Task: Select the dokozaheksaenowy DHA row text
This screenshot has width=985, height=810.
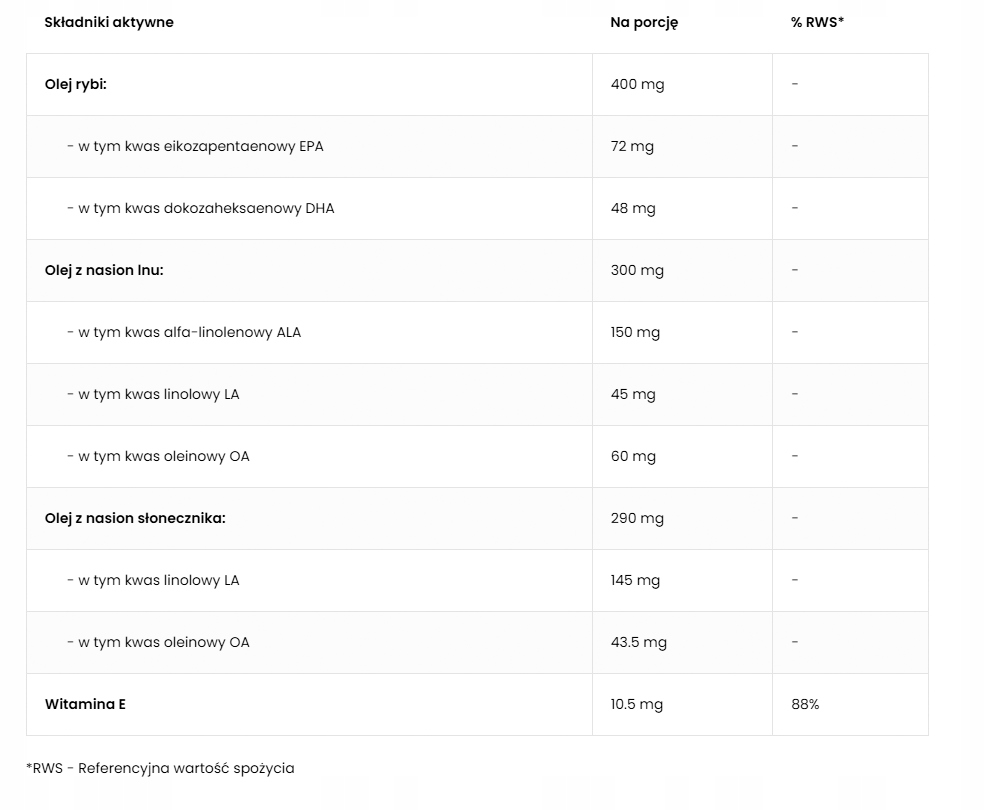Action: (200, 208)
